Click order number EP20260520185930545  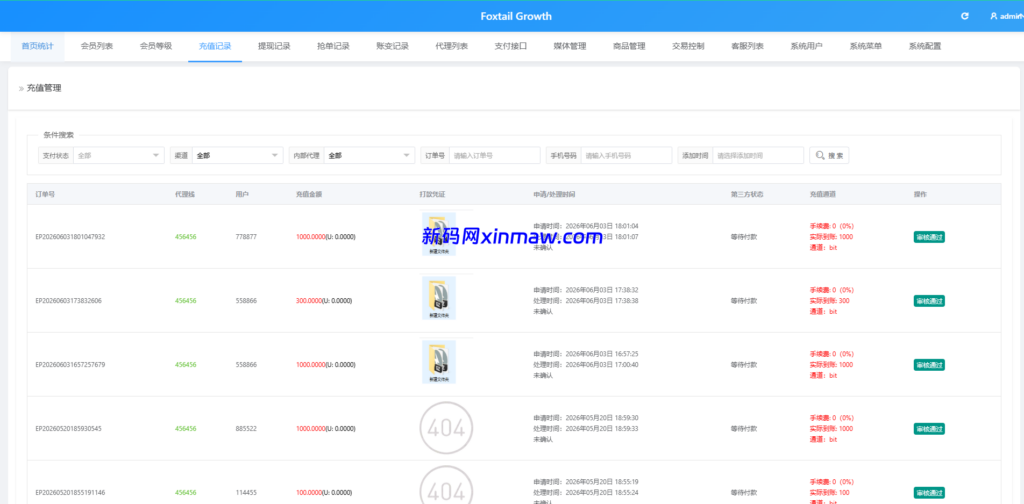[x=69, y=429]
